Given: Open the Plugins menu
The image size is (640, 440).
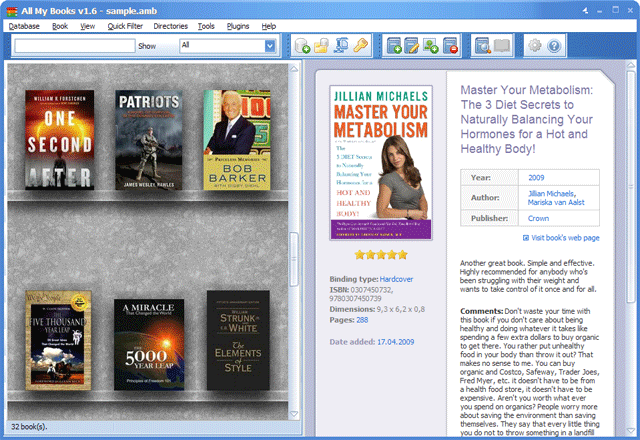Looking at the screenshot, I should point(238,26).
